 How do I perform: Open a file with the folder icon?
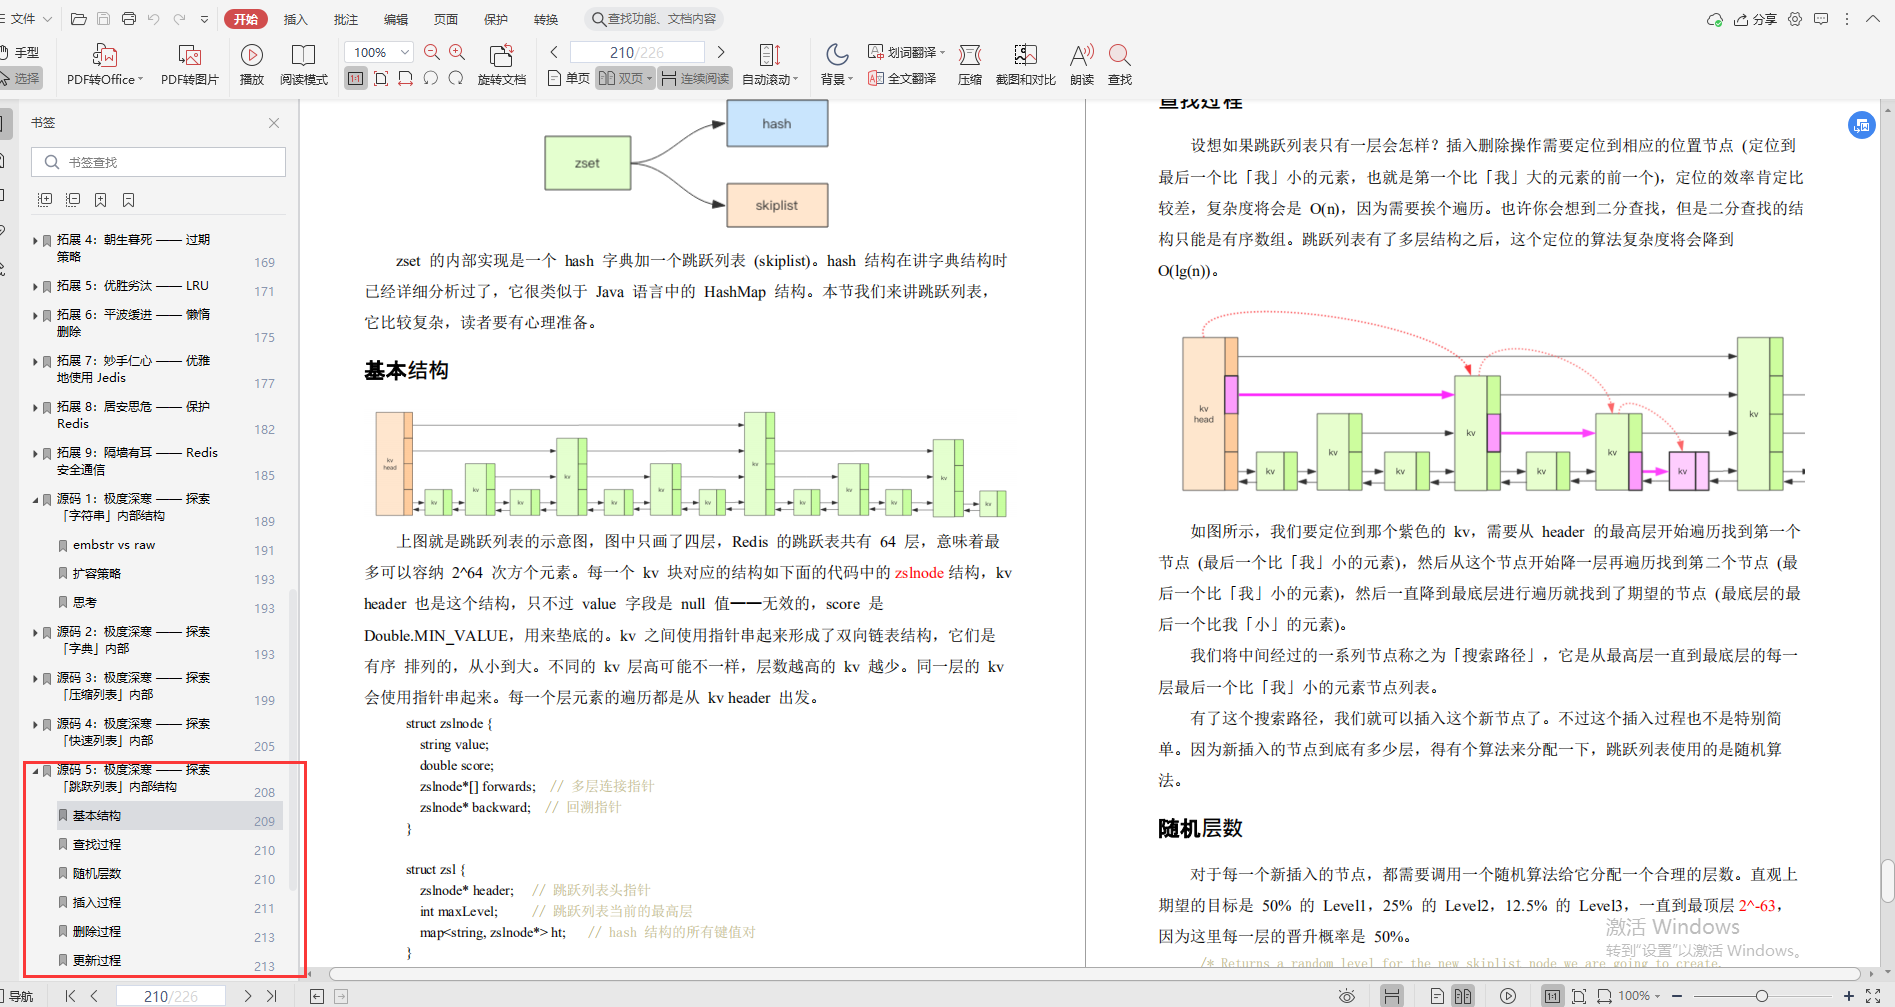pos(78,19)
